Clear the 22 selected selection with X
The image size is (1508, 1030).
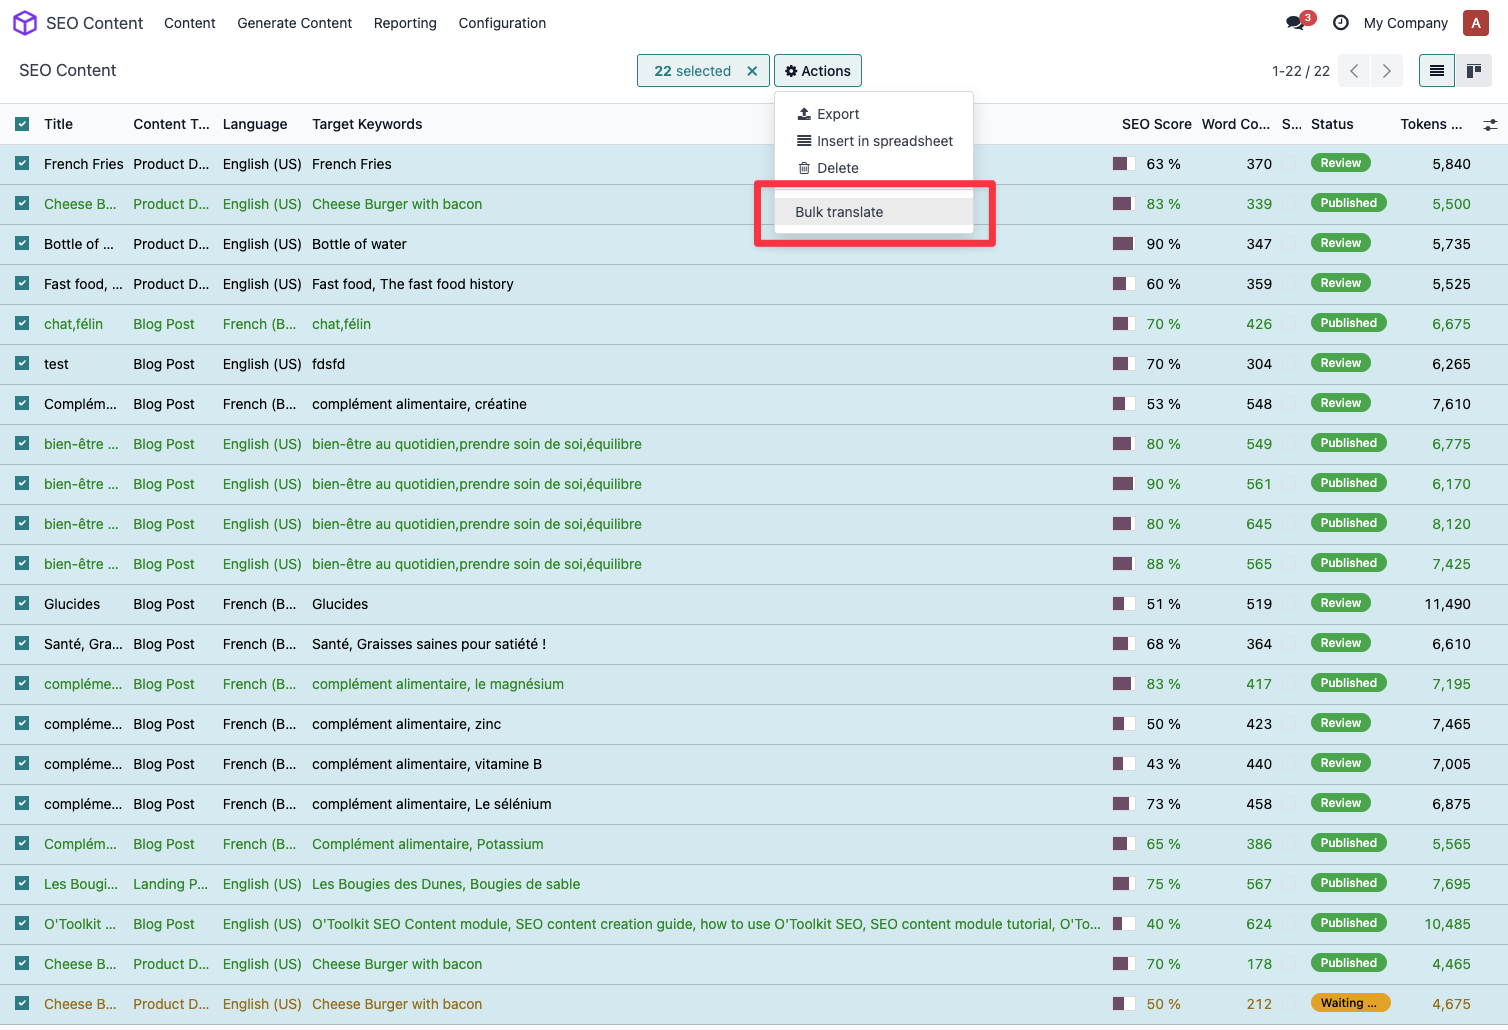[x=752, y=71]
